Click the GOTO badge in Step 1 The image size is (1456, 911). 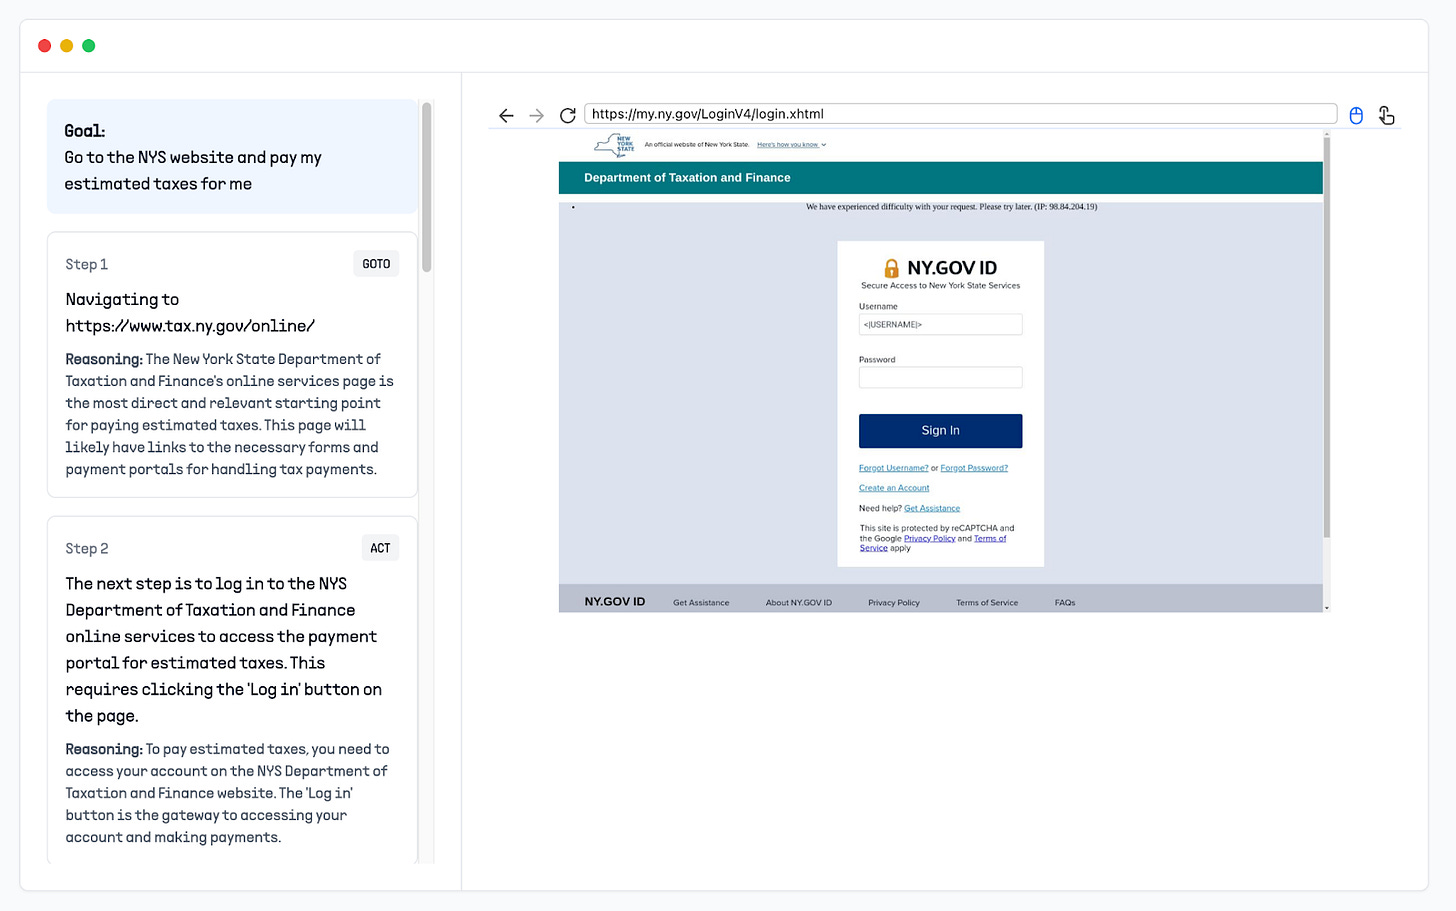(x=376, y=264)
